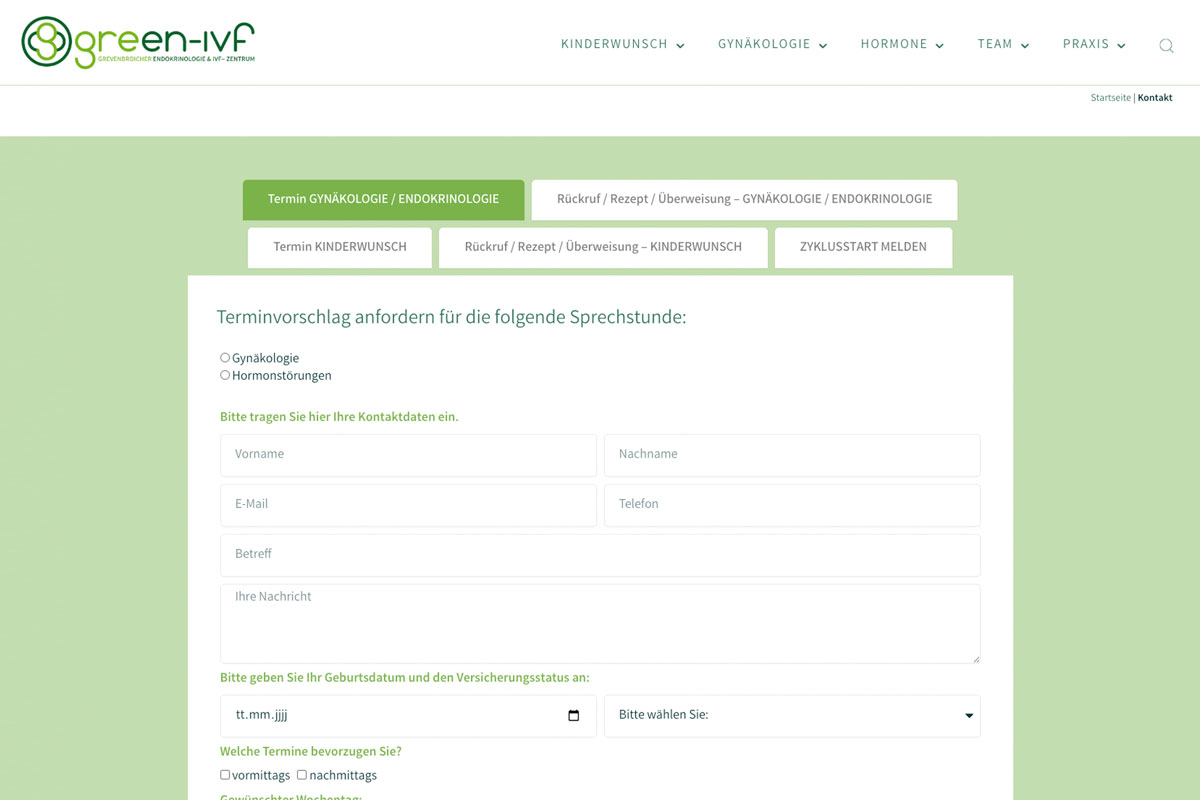
Task: Switch to the Termin KINDERWUNSCH tab
Action: (339, 247)
